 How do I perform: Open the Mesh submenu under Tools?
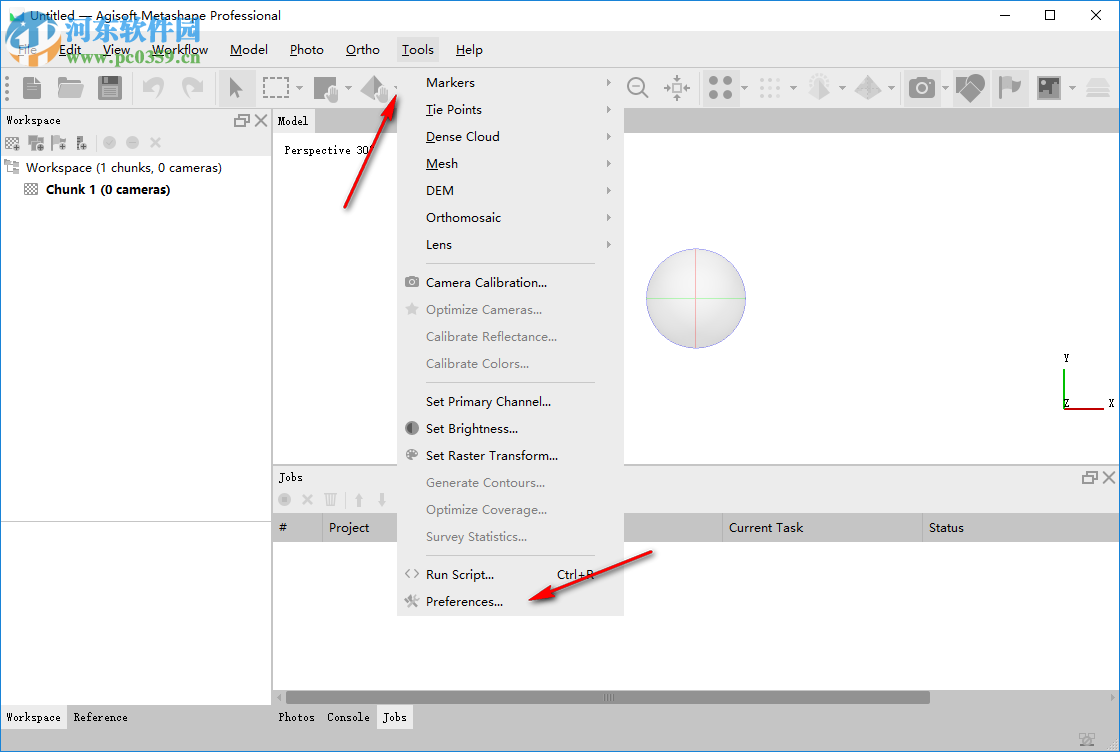pyautogui.click(x=441, y=163)
